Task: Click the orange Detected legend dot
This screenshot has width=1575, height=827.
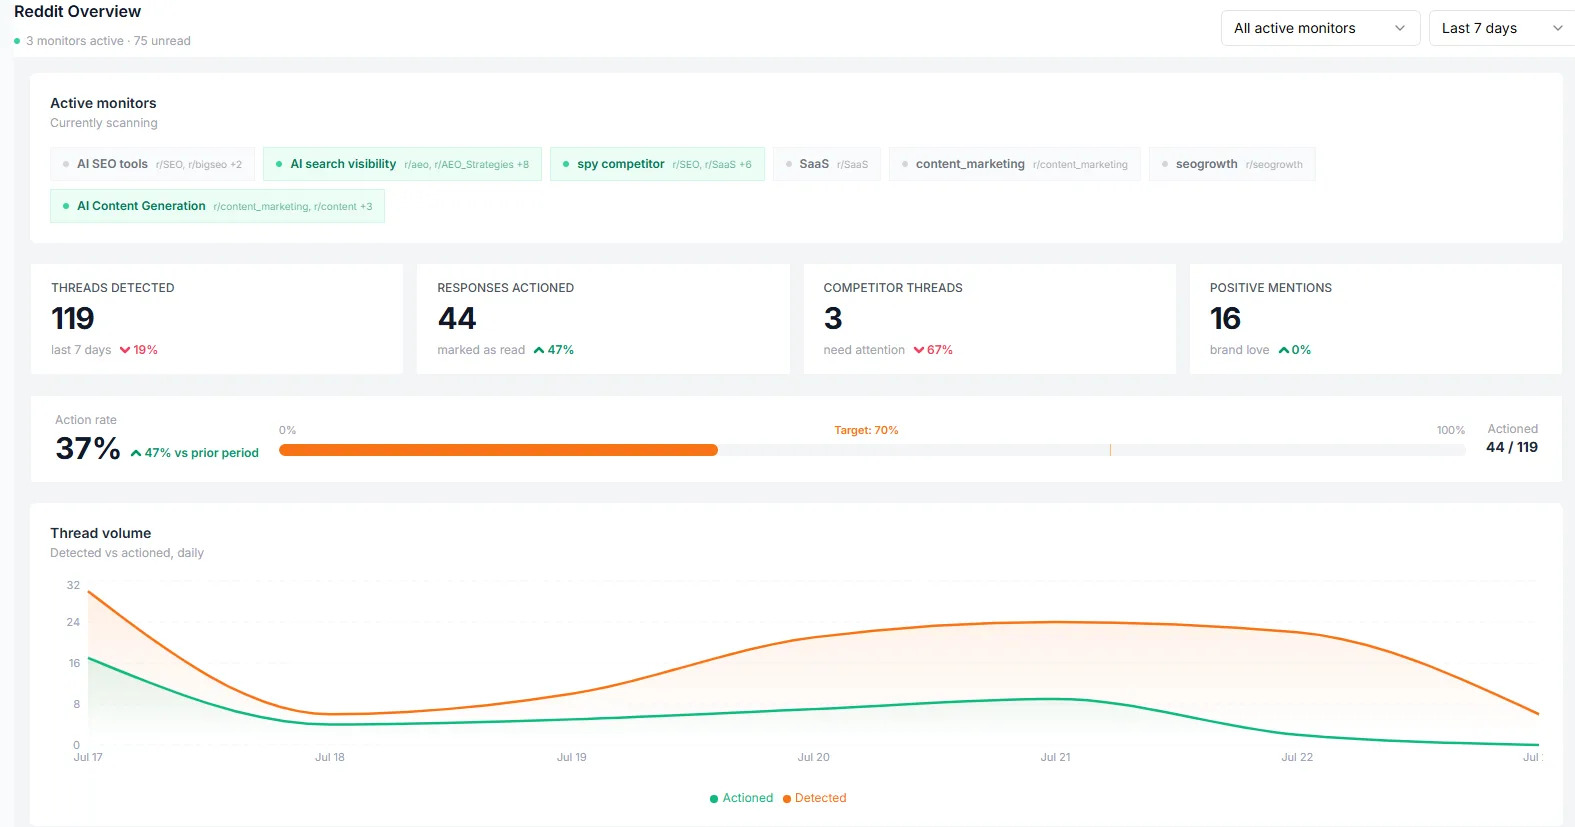Action: click(787, 799)
